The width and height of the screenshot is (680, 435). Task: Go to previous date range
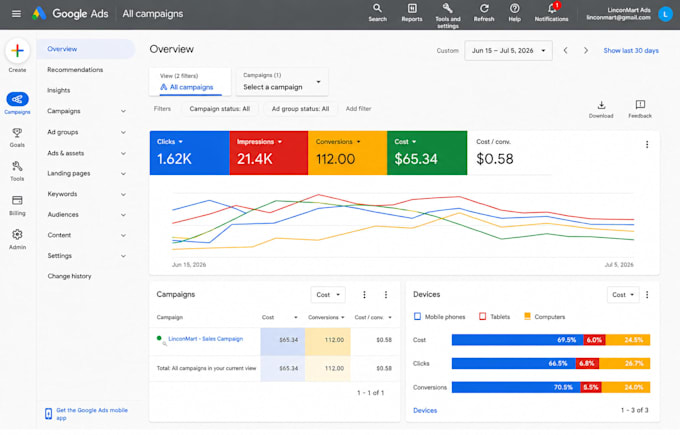[566, 51]
